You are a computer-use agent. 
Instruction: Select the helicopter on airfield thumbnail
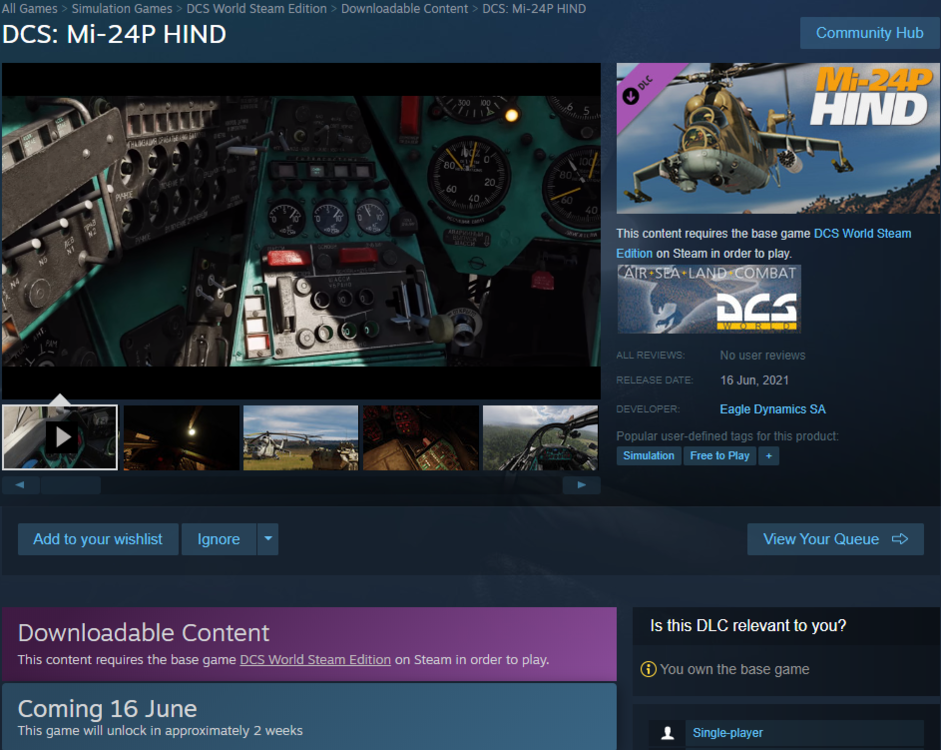coord(301,437)
